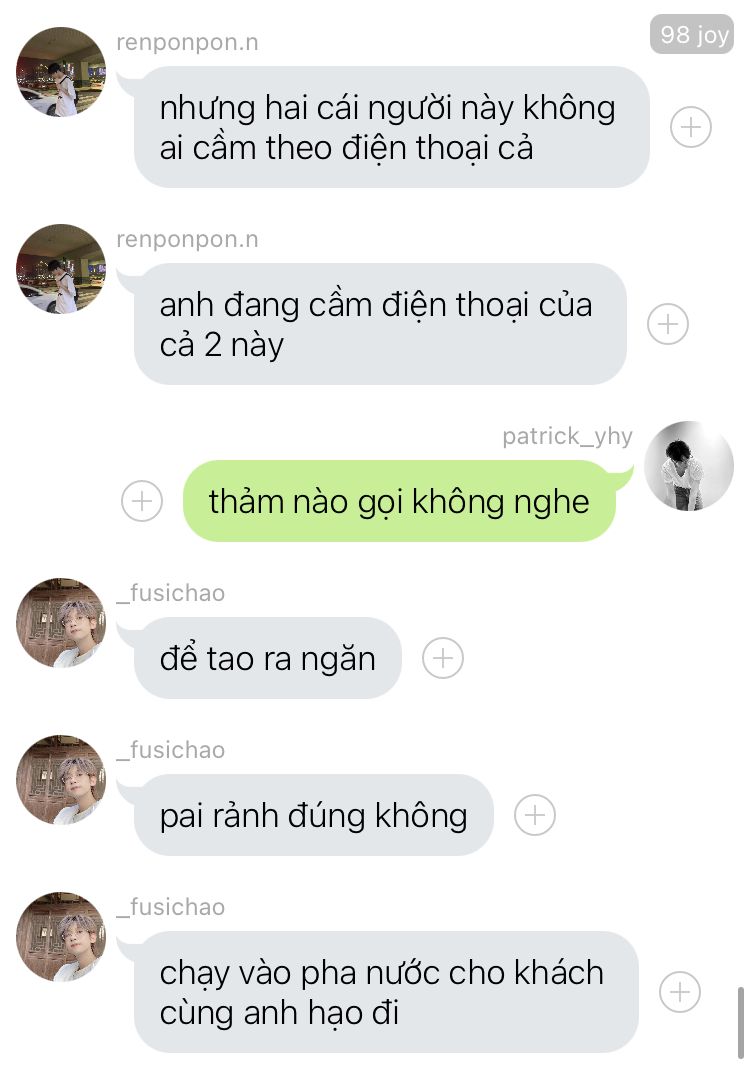Add reaction to 'để tao ra ngăn' message
This screenshot has width=750, height=1083.
[x=443, y=658]
